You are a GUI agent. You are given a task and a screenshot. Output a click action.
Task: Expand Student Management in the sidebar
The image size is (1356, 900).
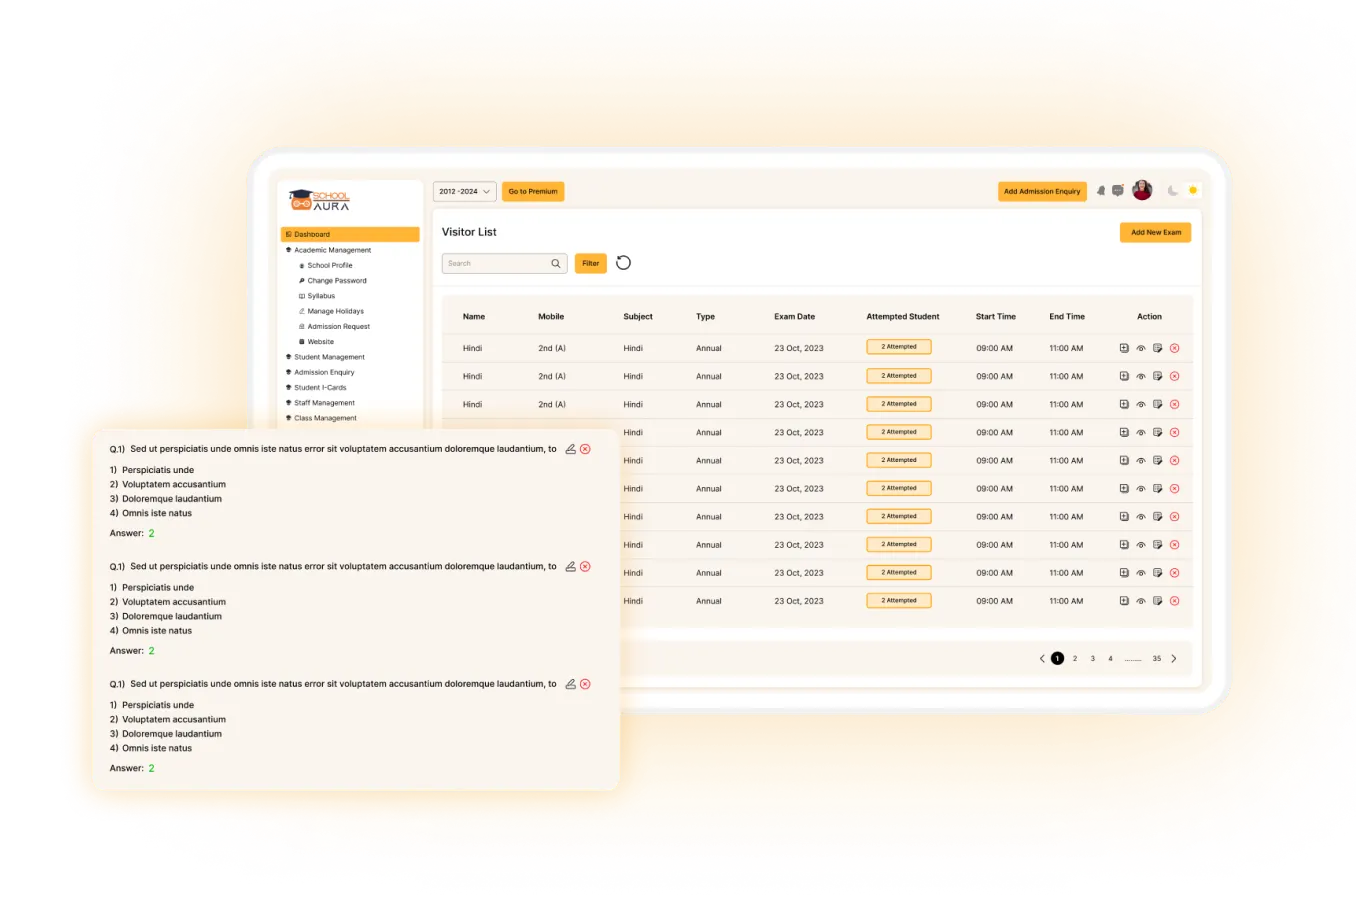(x=329, y=357)
